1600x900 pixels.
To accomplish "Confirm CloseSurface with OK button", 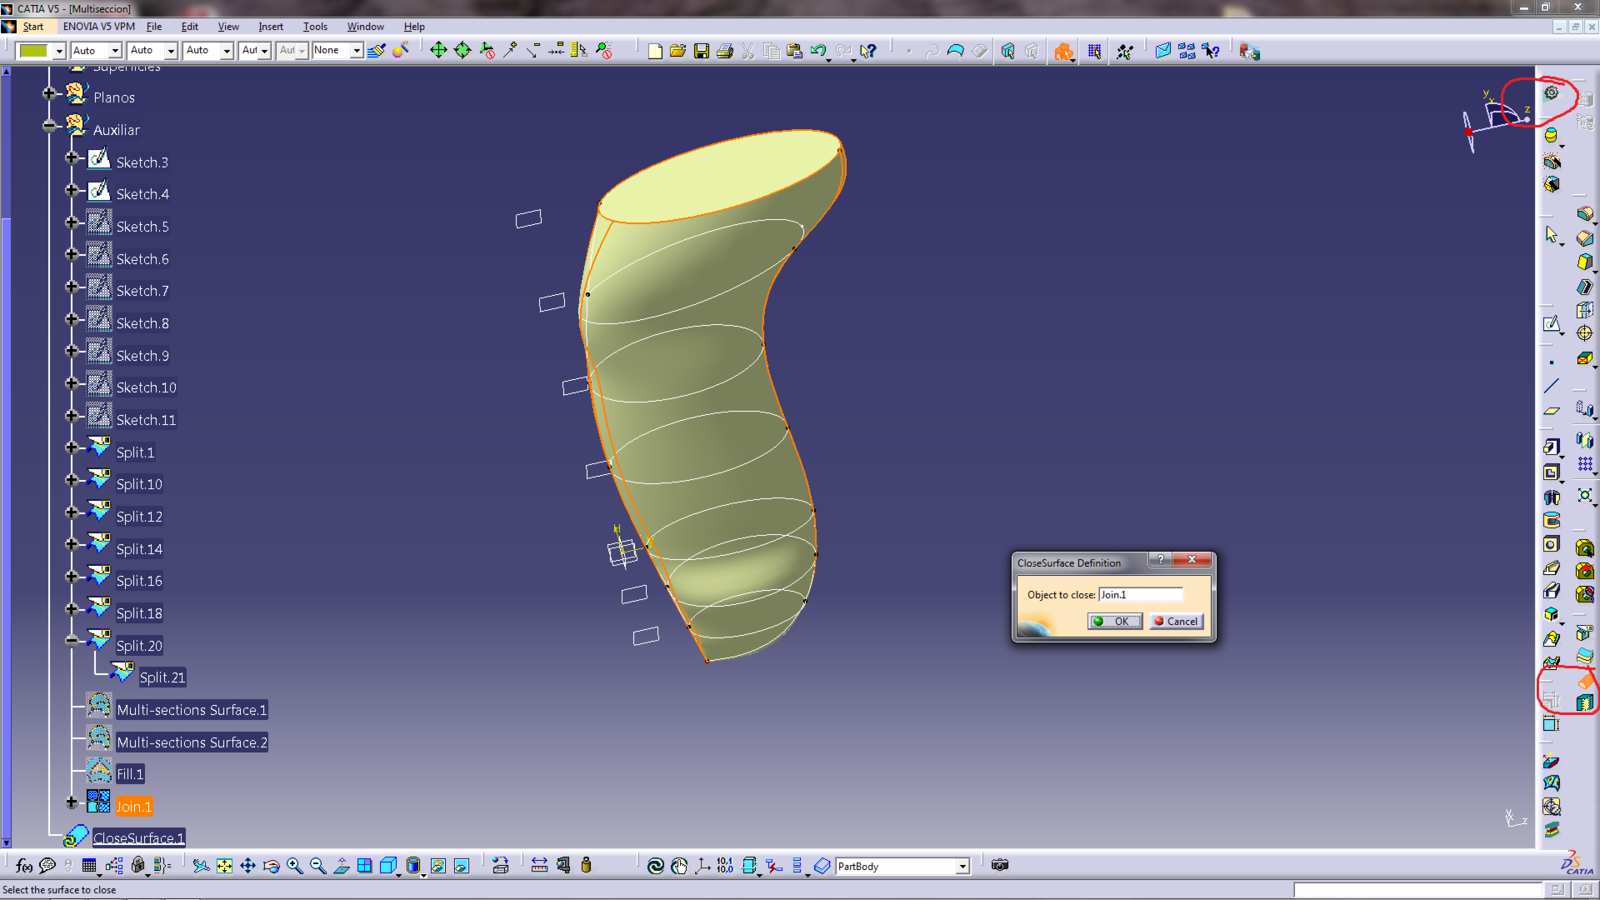I will click(x=1114, y=621).
